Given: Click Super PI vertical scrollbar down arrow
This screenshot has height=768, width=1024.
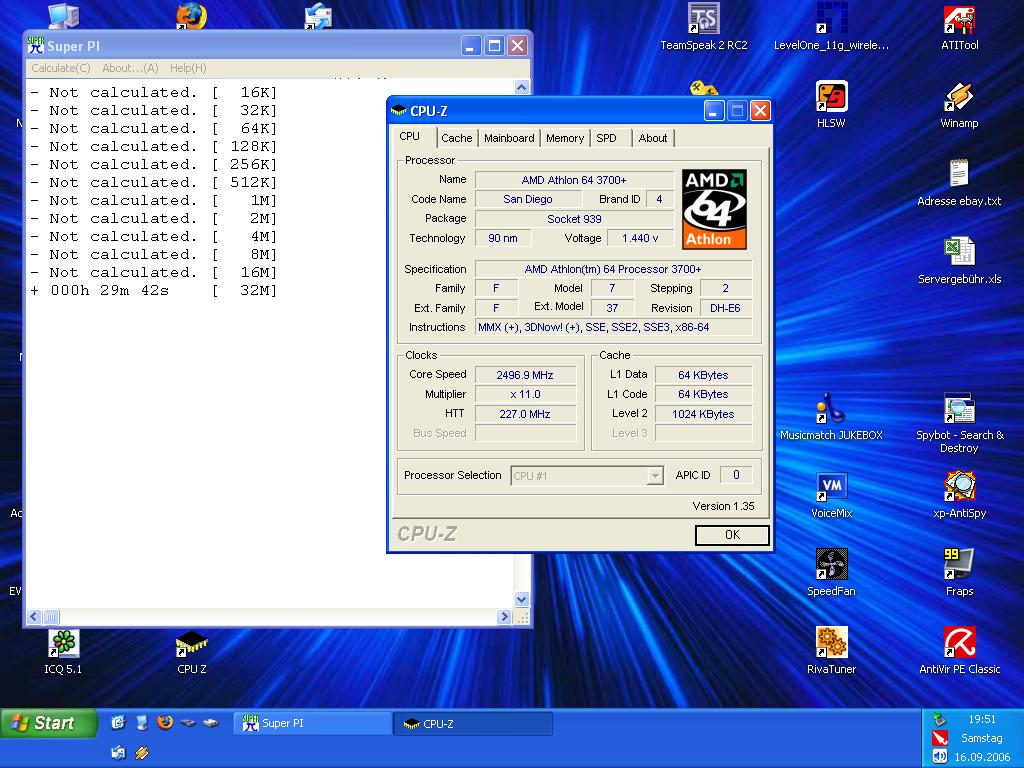Looking at the screenshot, I should (x=521, y=599).
